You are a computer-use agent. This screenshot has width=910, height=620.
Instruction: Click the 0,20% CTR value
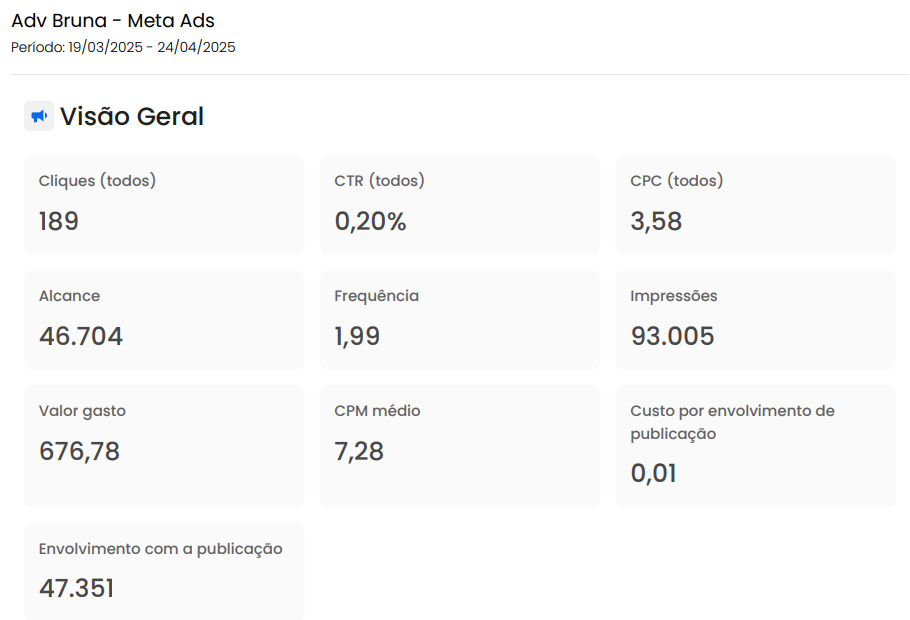click(370, 221)
